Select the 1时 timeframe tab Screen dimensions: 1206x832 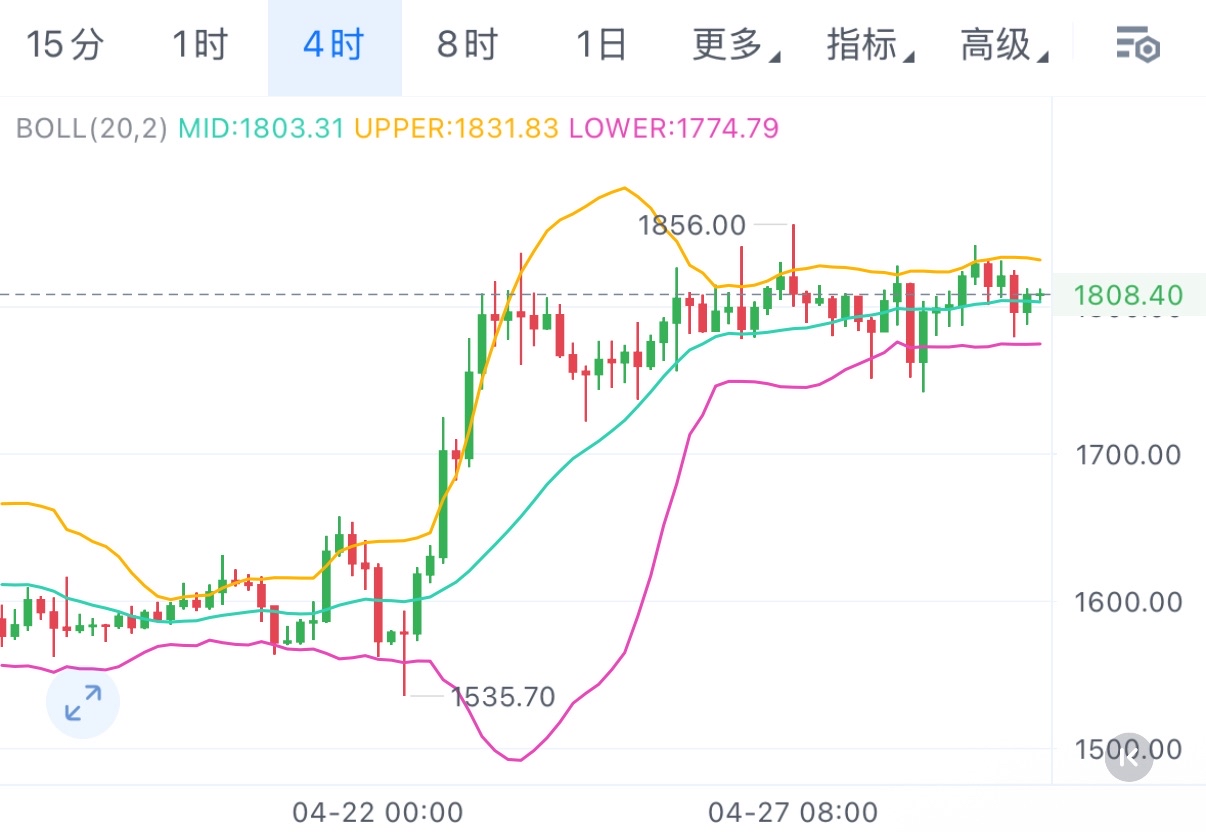(x=200, y=46)
